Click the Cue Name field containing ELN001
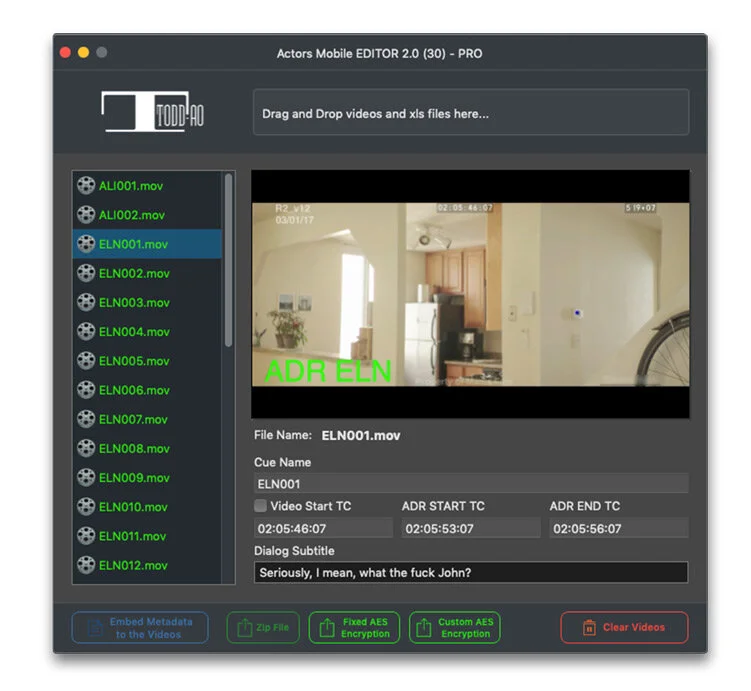The height and width of the screenshot is (691, 751). click(471, 484)
